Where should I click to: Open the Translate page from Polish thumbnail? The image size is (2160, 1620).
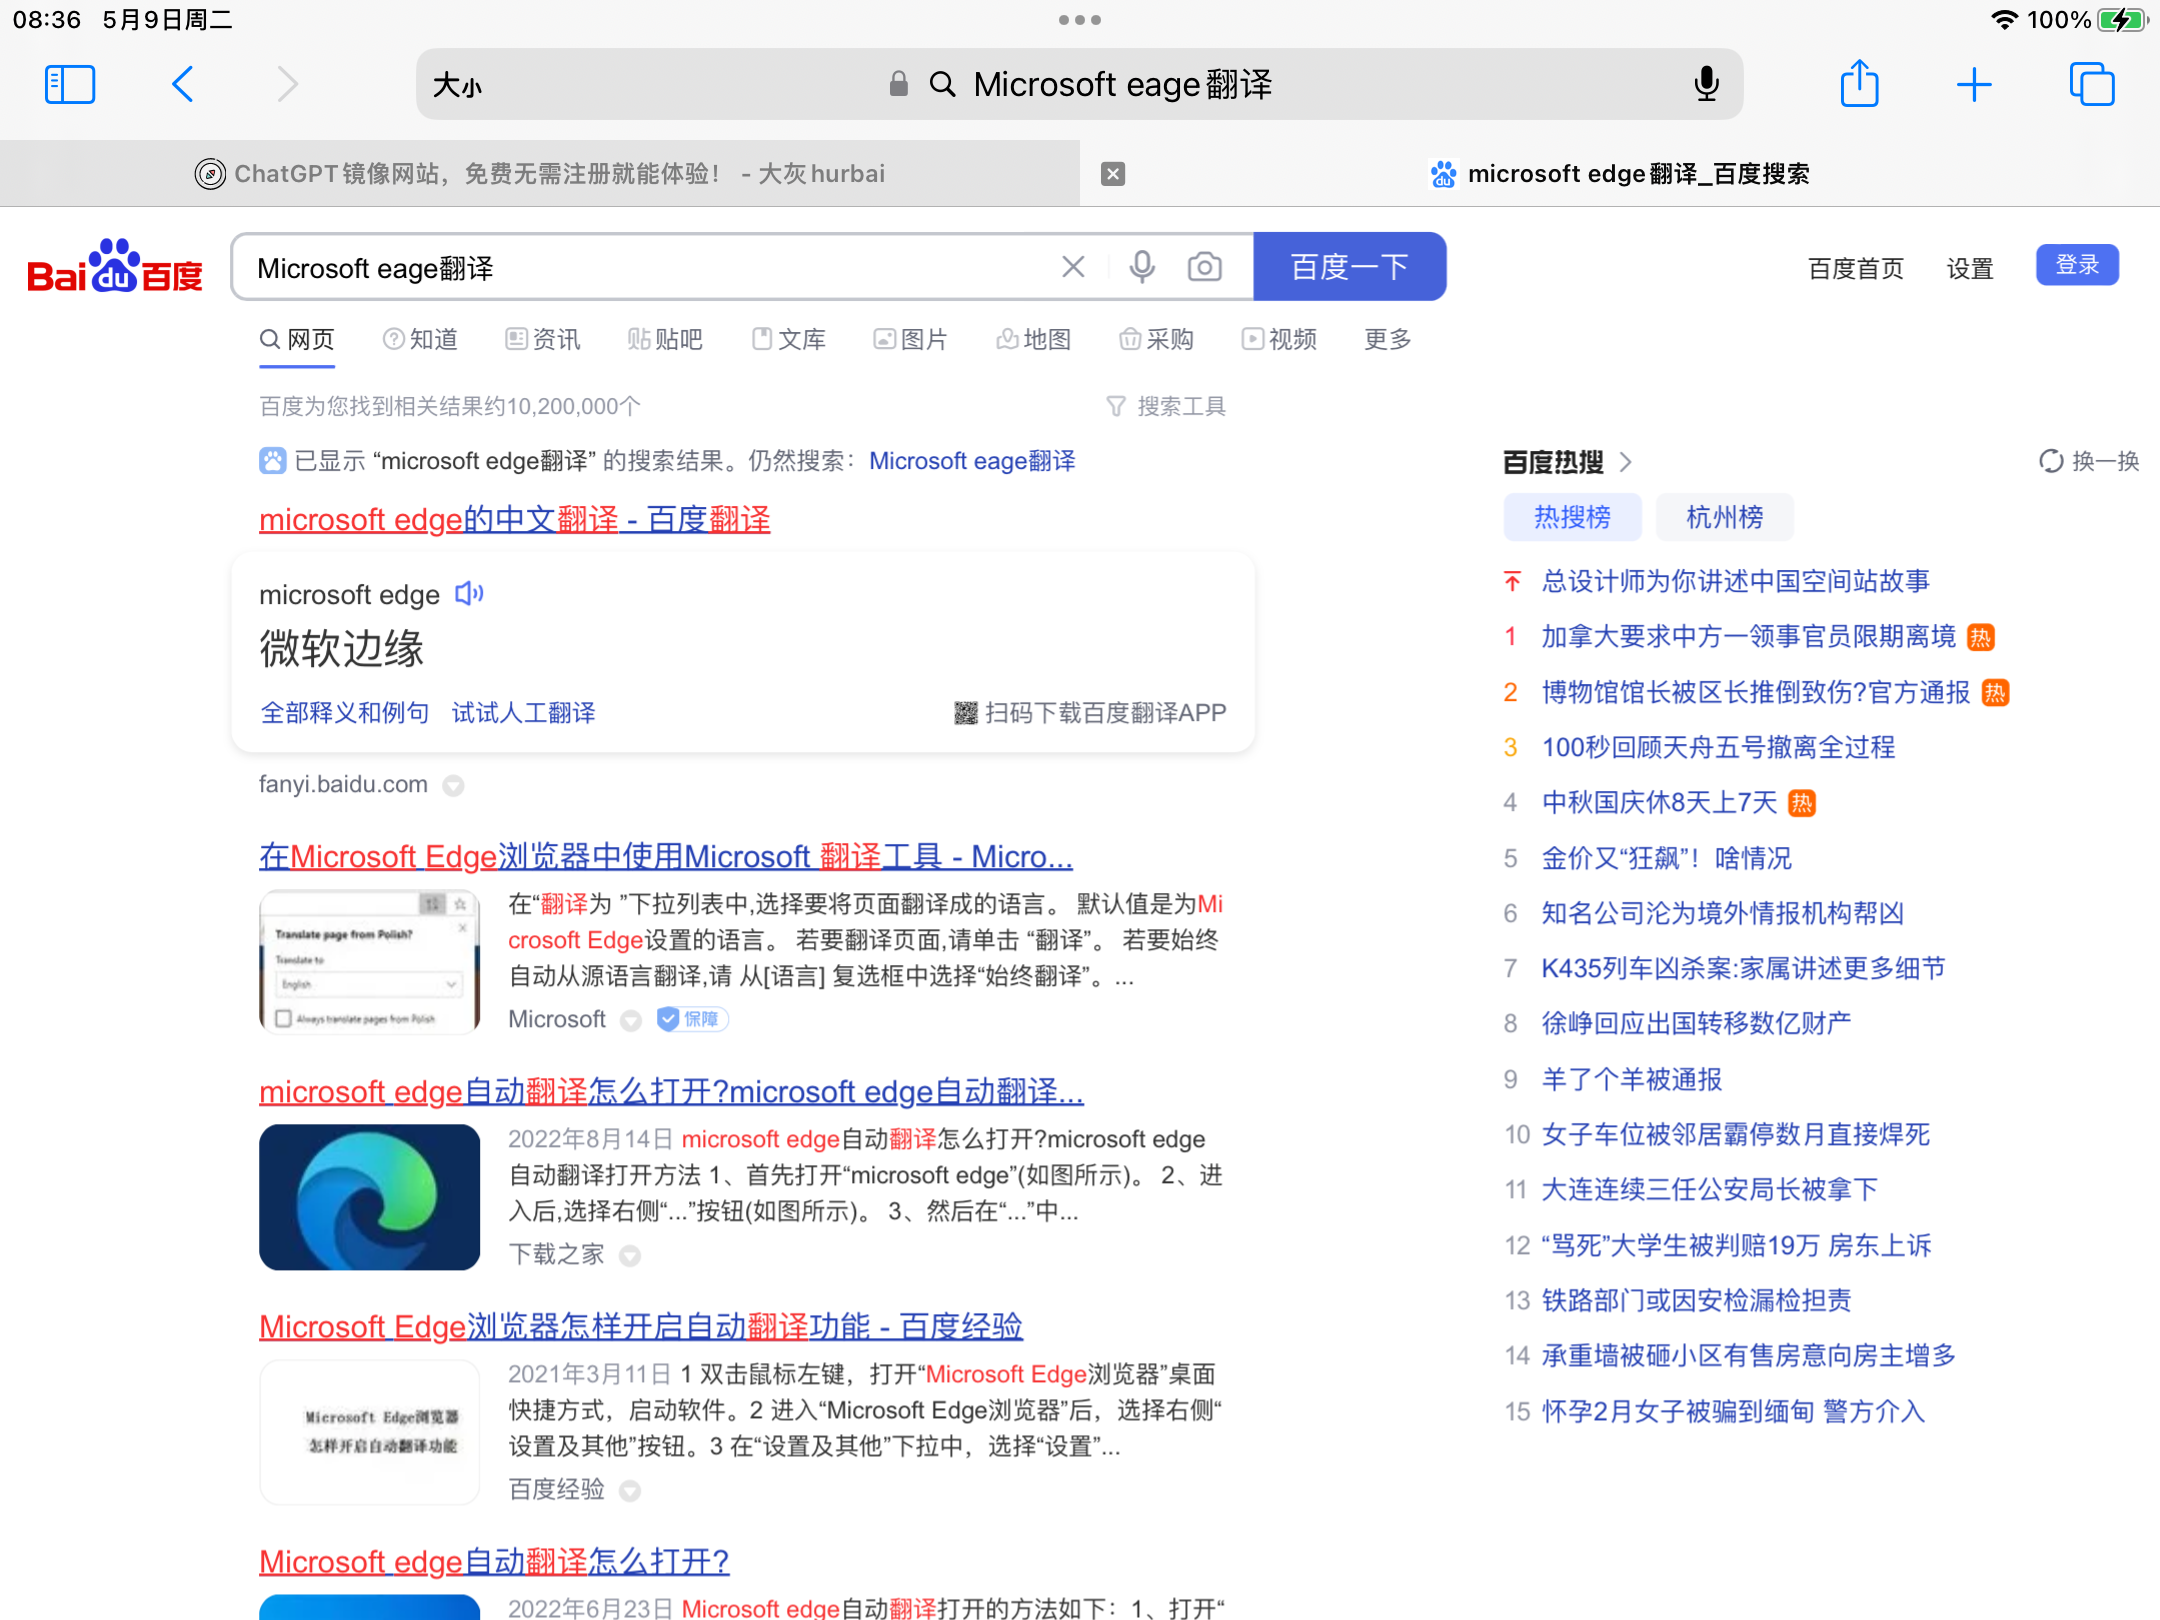(x=369, y=961)
